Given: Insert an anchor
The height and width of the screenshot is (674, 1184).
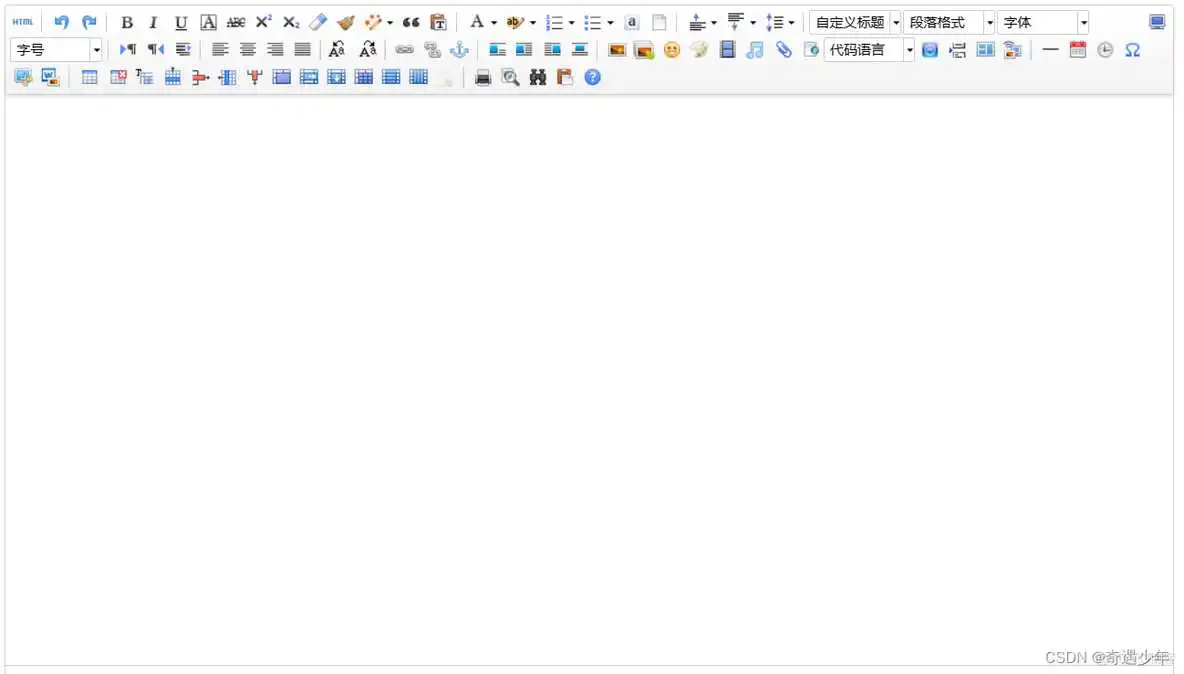Looking at the screenshot, I should pos(459,49).
